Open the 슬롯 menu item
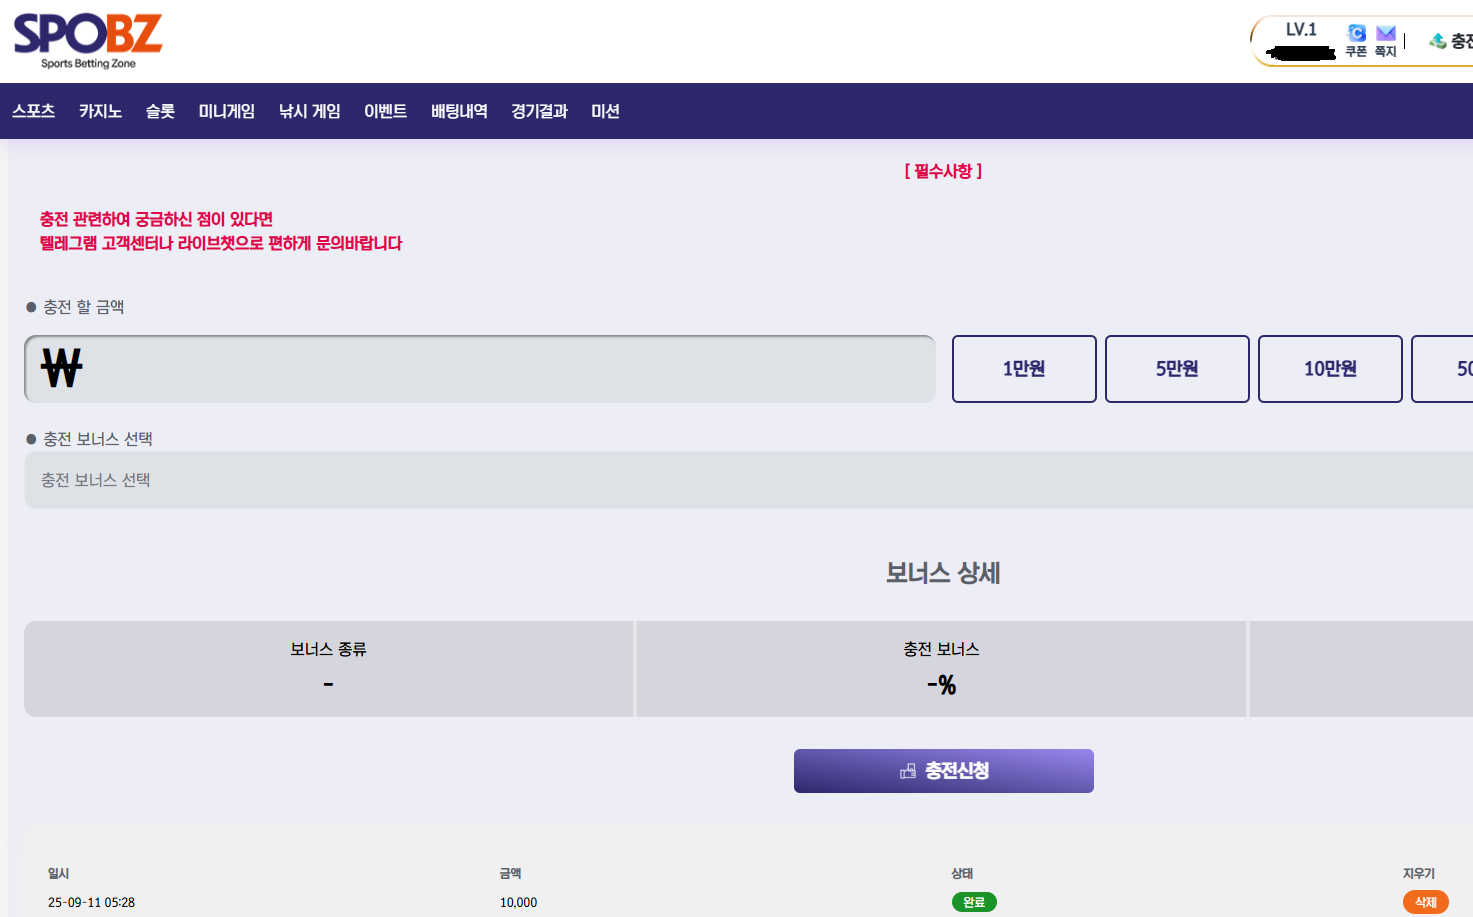Screen dimensions: 1473x917 (160, 111)
